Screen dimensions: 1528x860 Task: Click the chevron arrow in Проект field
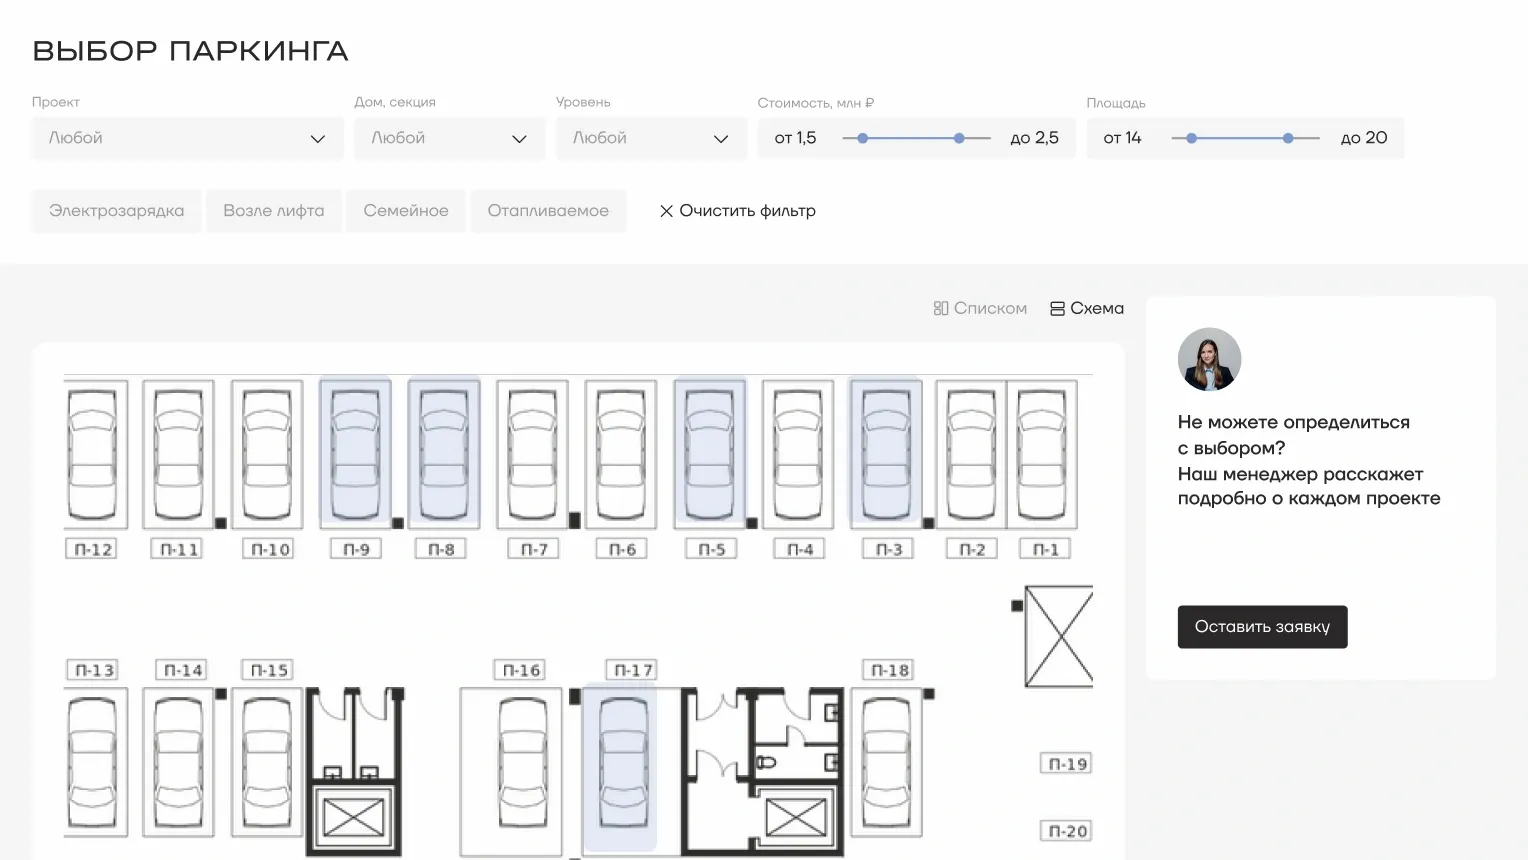[x=318, y=139]
